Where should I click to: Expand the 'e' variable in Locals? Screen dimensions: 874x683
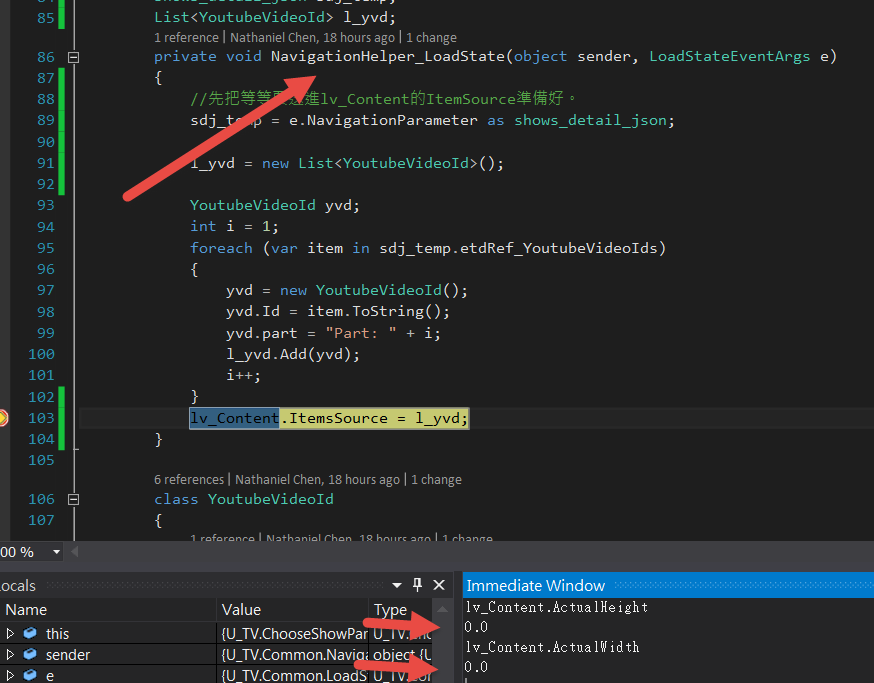10,675
